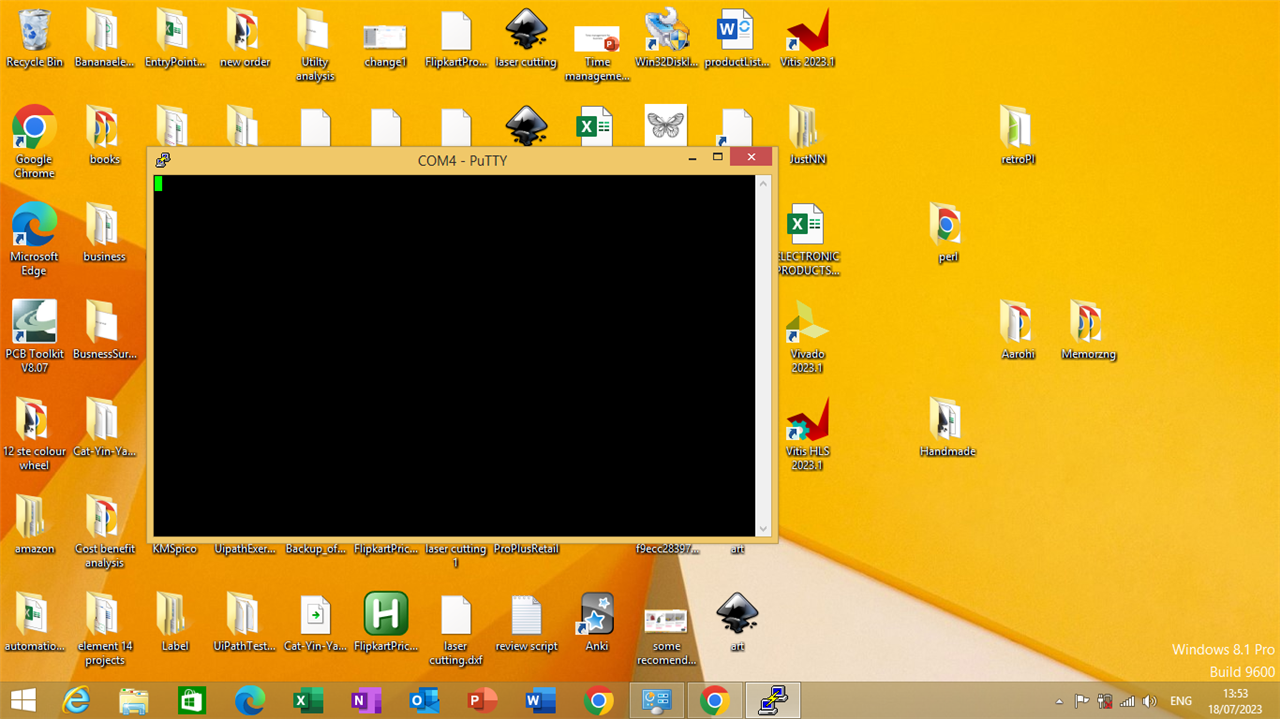Select the Anki desktop shortcut
Viewport: 1280px width, 719px height.
coord(597,616)
